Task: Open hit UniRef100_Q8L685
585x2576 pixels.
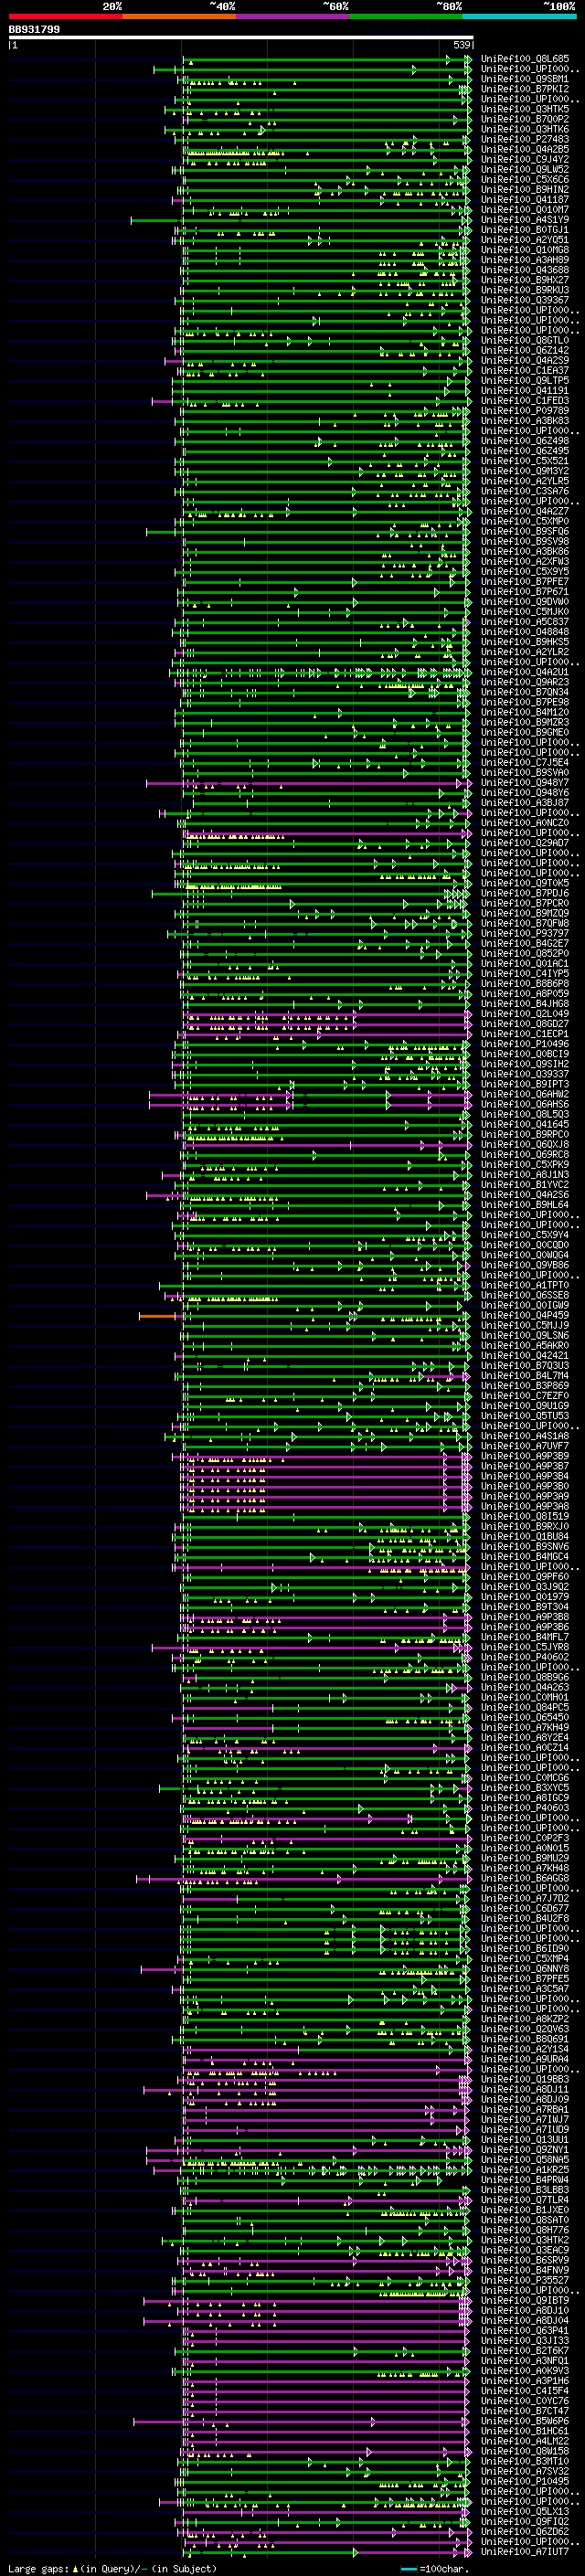Action: (525, 59)
